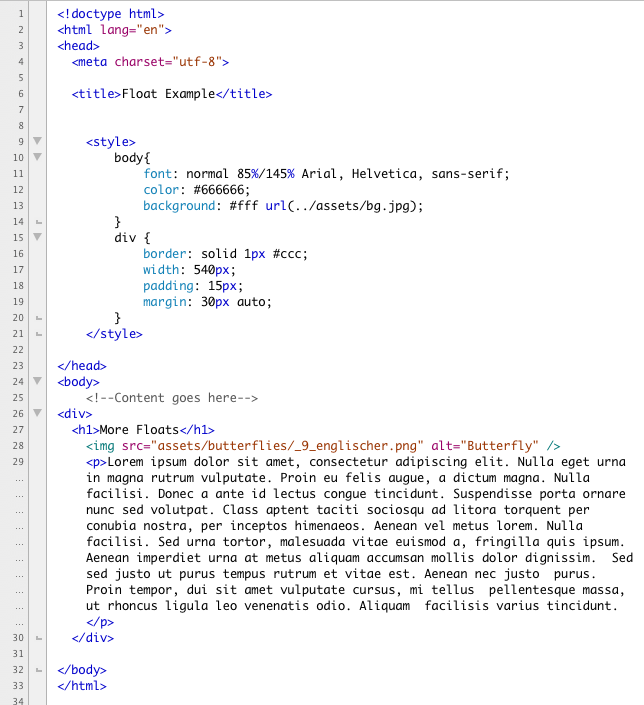The height and width of the screenshot is (705, 644).
Task: Click line number 29 in the gutter
Action: pos(18,462)
